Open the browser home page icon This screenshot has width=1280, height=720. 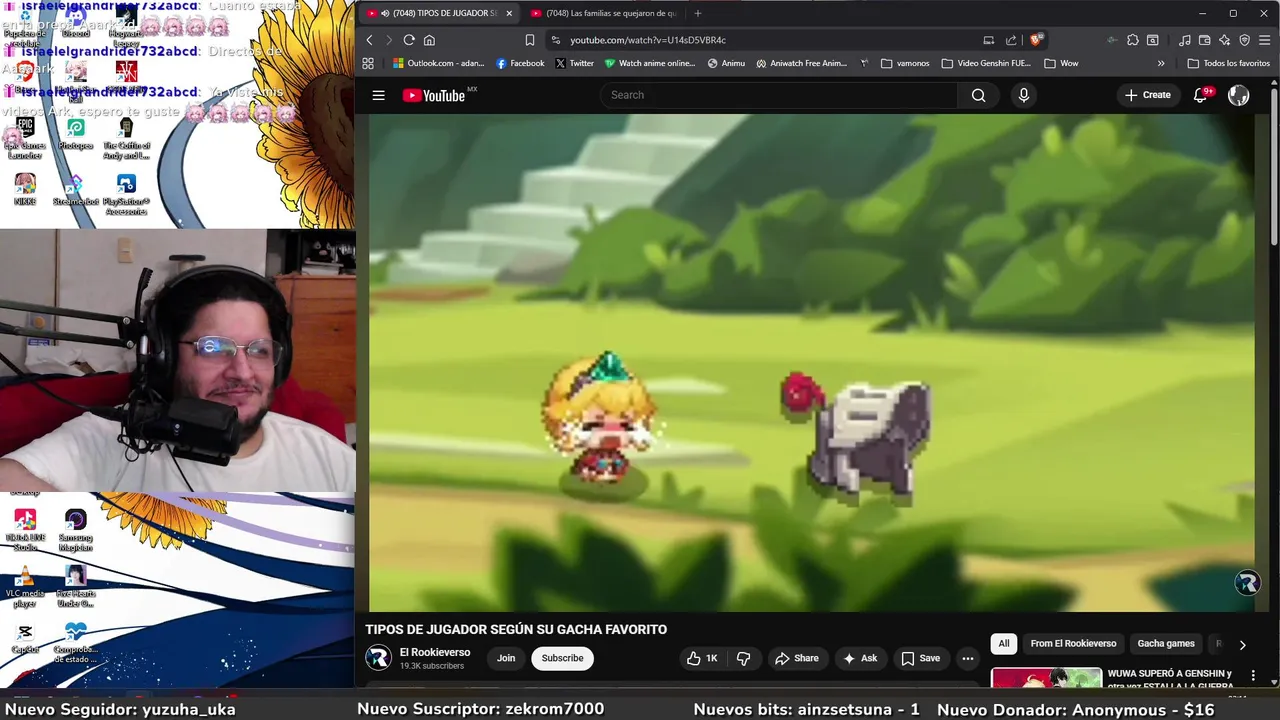click(429, 40)
